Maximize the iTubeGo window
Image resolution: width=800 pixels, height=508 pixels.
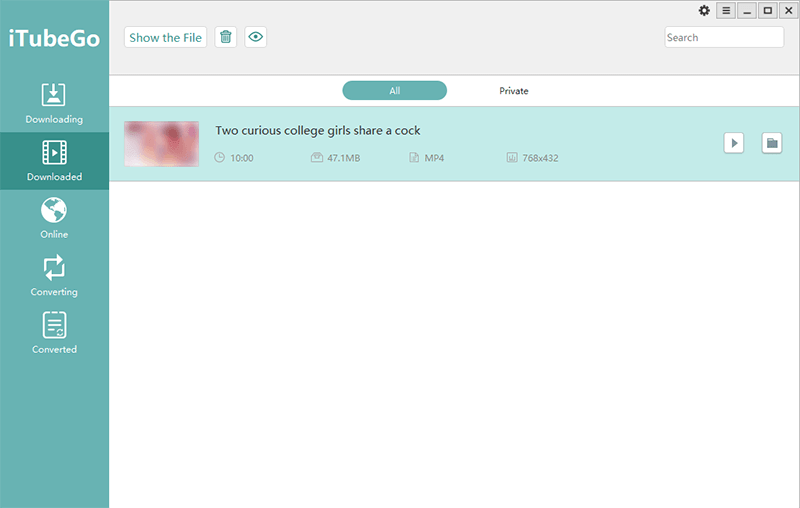767,10
